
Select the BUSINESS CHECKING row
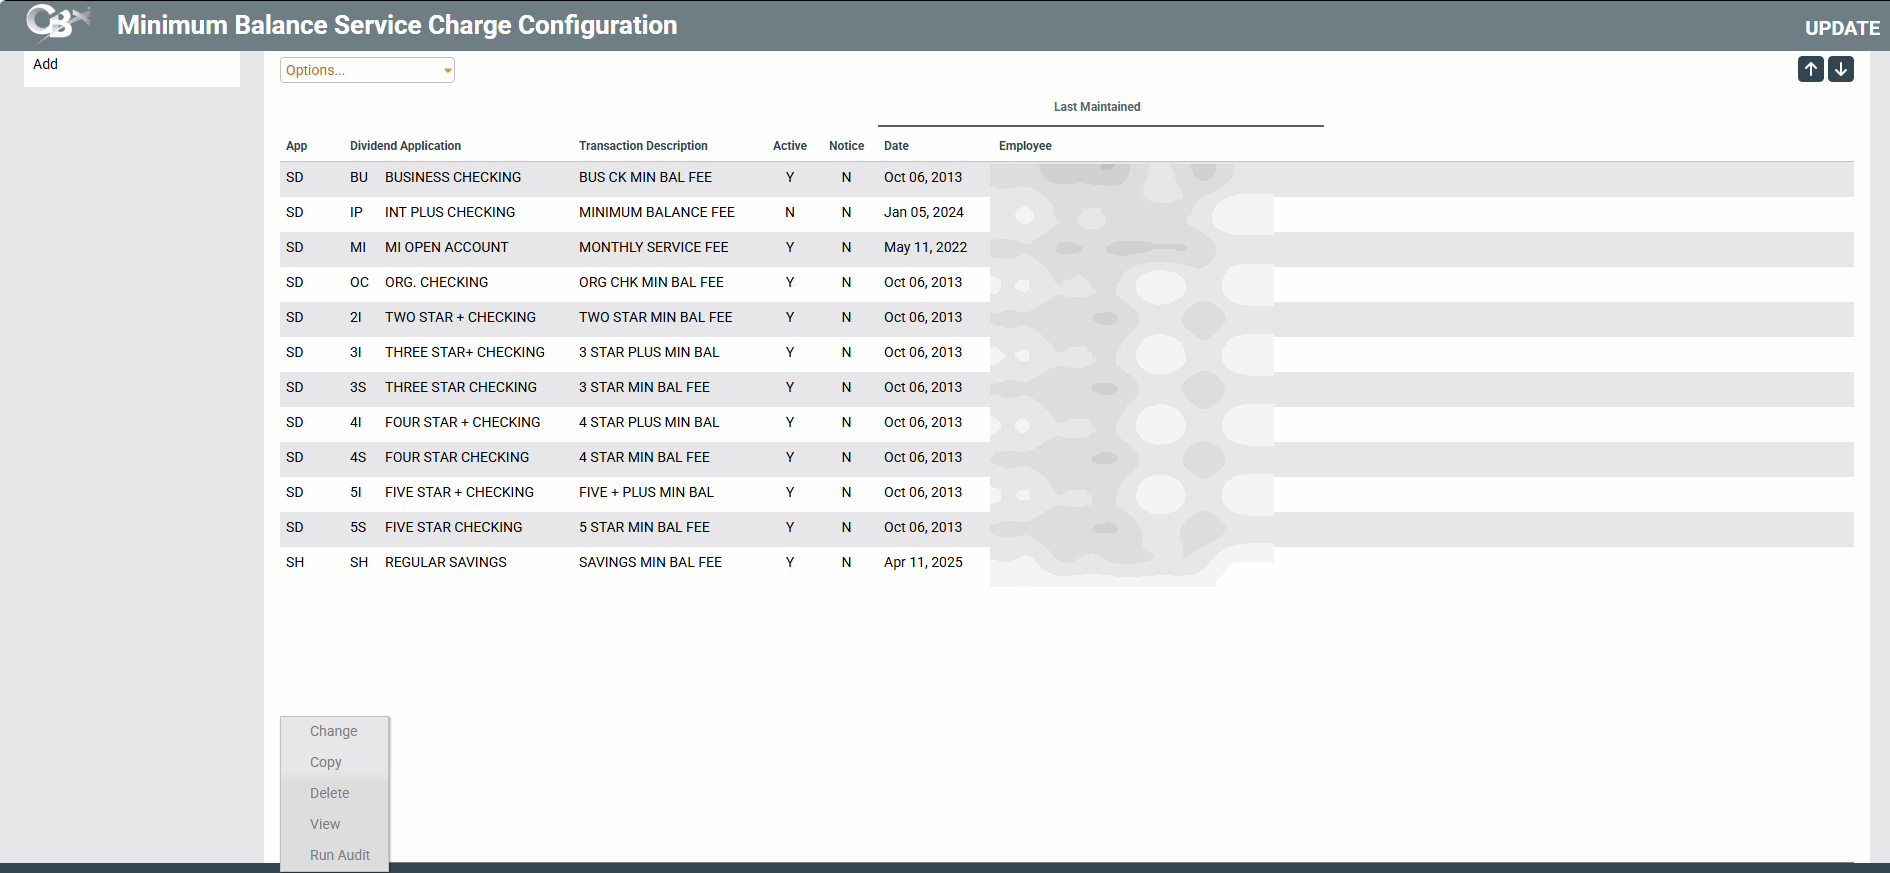(452, 177)
